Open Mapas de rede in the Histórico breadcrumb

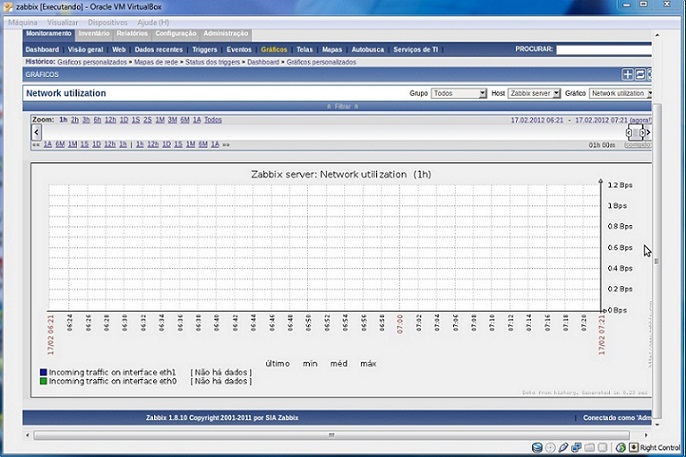[x=156, y=63]
